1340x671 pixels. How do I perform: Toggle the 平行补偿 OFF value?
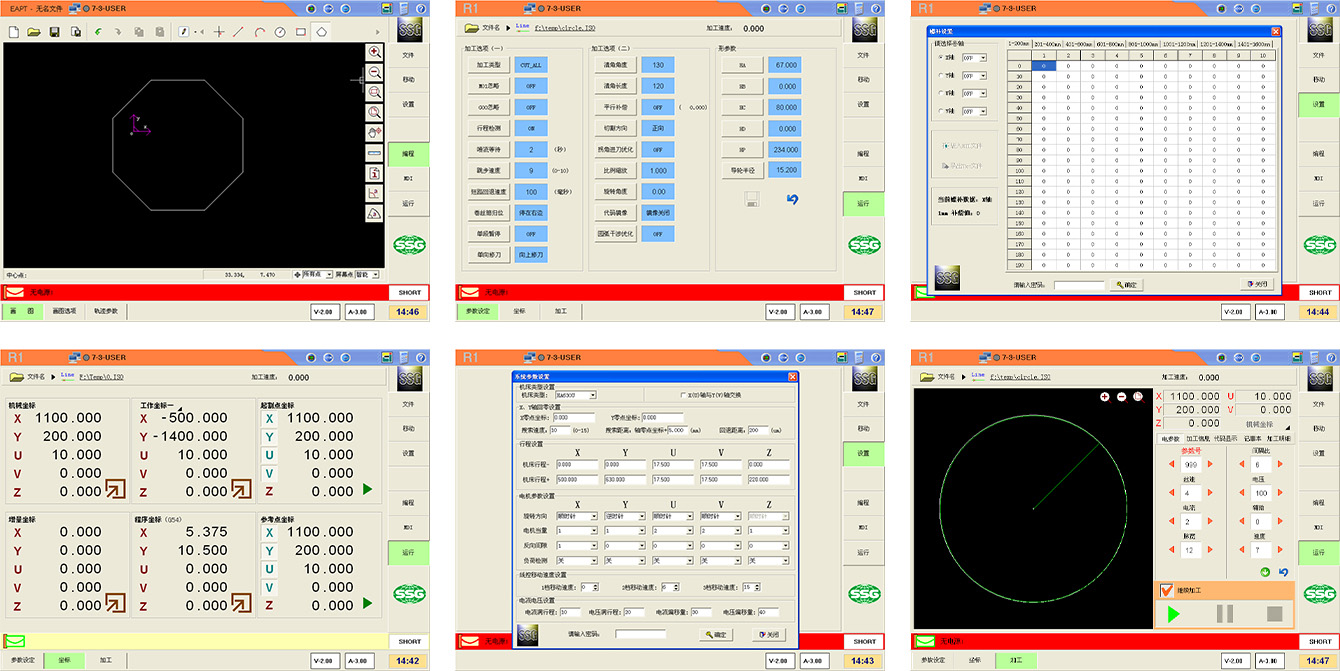pos(657,107)
